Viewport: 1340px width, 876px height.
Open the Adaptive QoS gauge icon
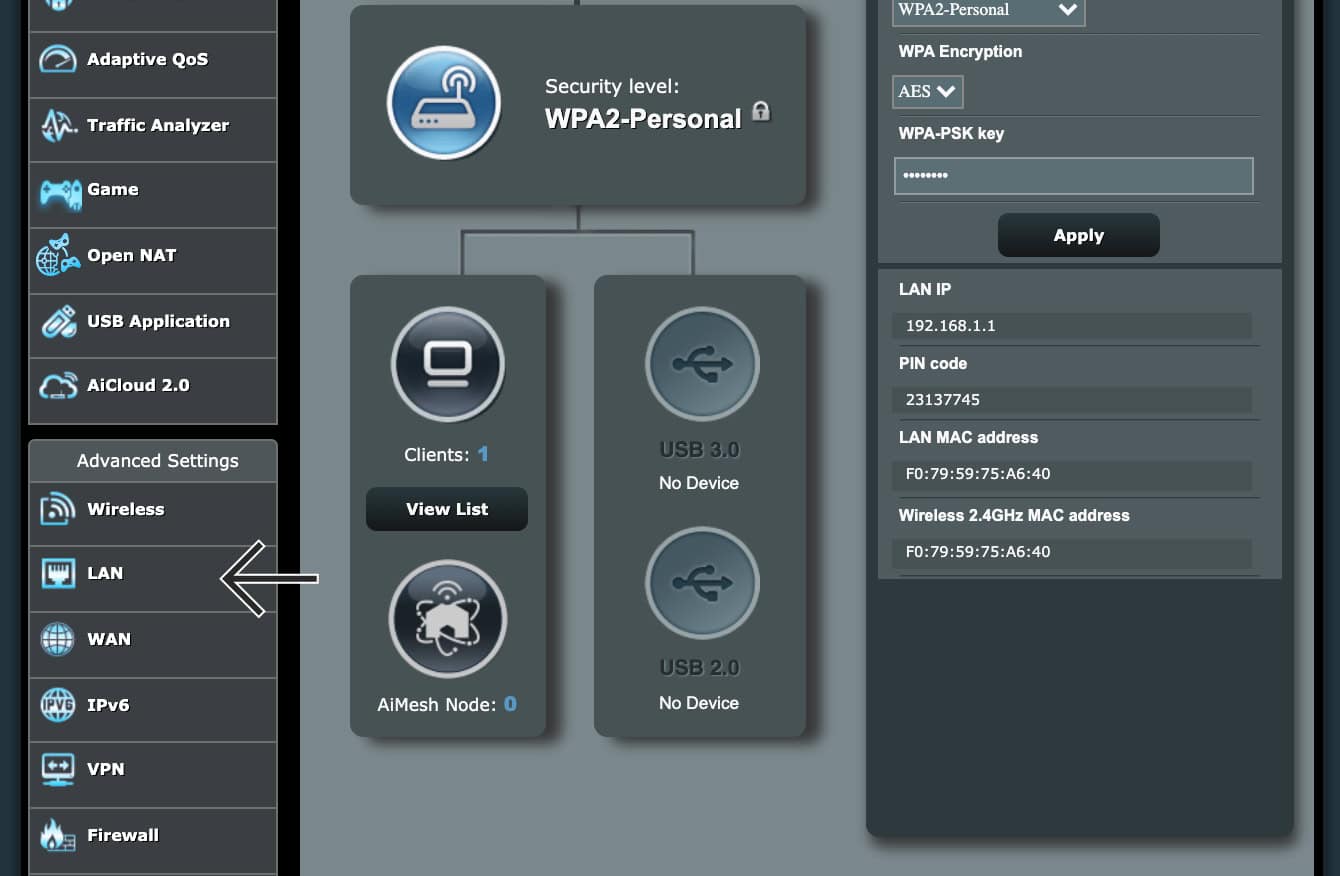tap(58, 60)
